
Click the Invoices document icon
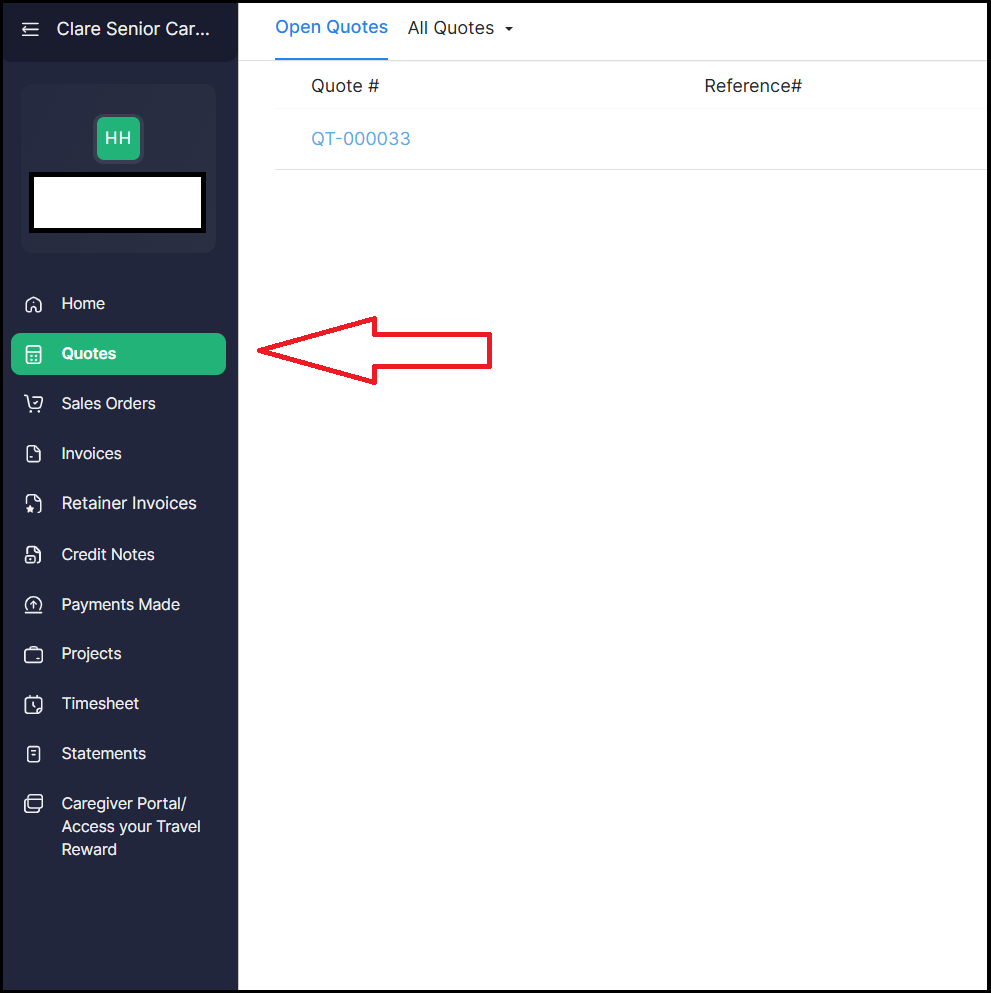click(x=34, y=454)
